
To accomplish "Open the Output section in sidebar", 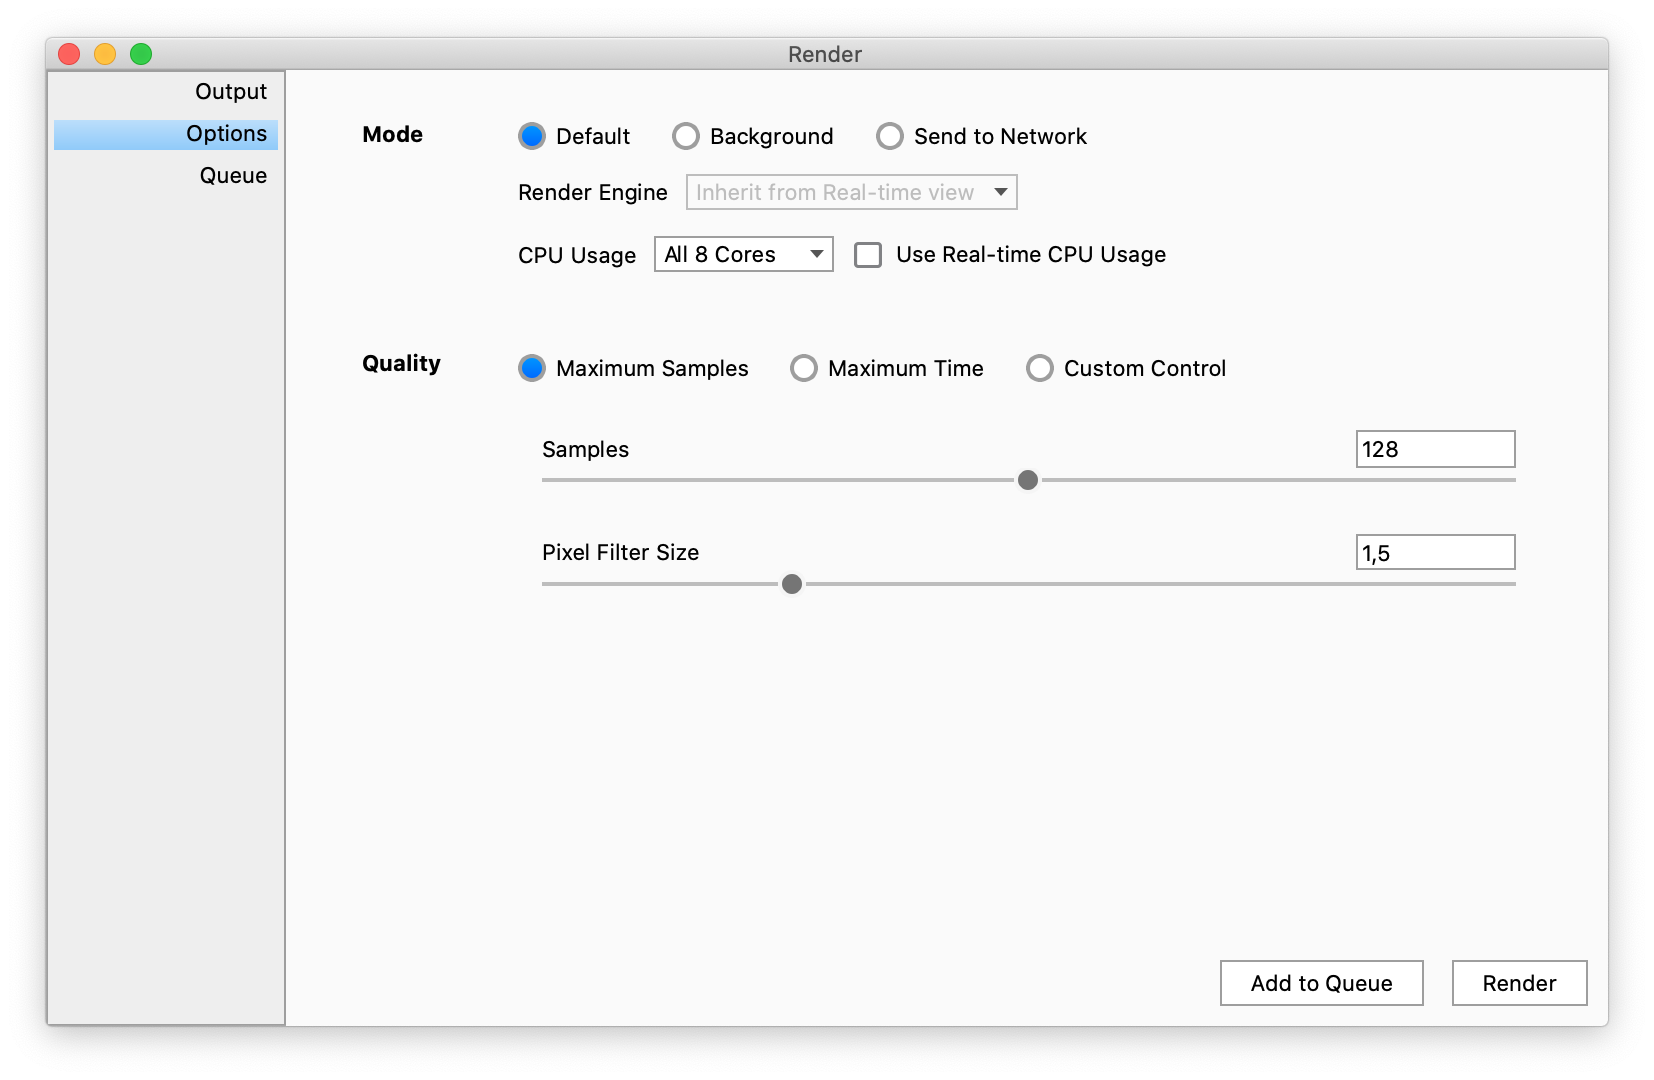I will pos(230,92).
